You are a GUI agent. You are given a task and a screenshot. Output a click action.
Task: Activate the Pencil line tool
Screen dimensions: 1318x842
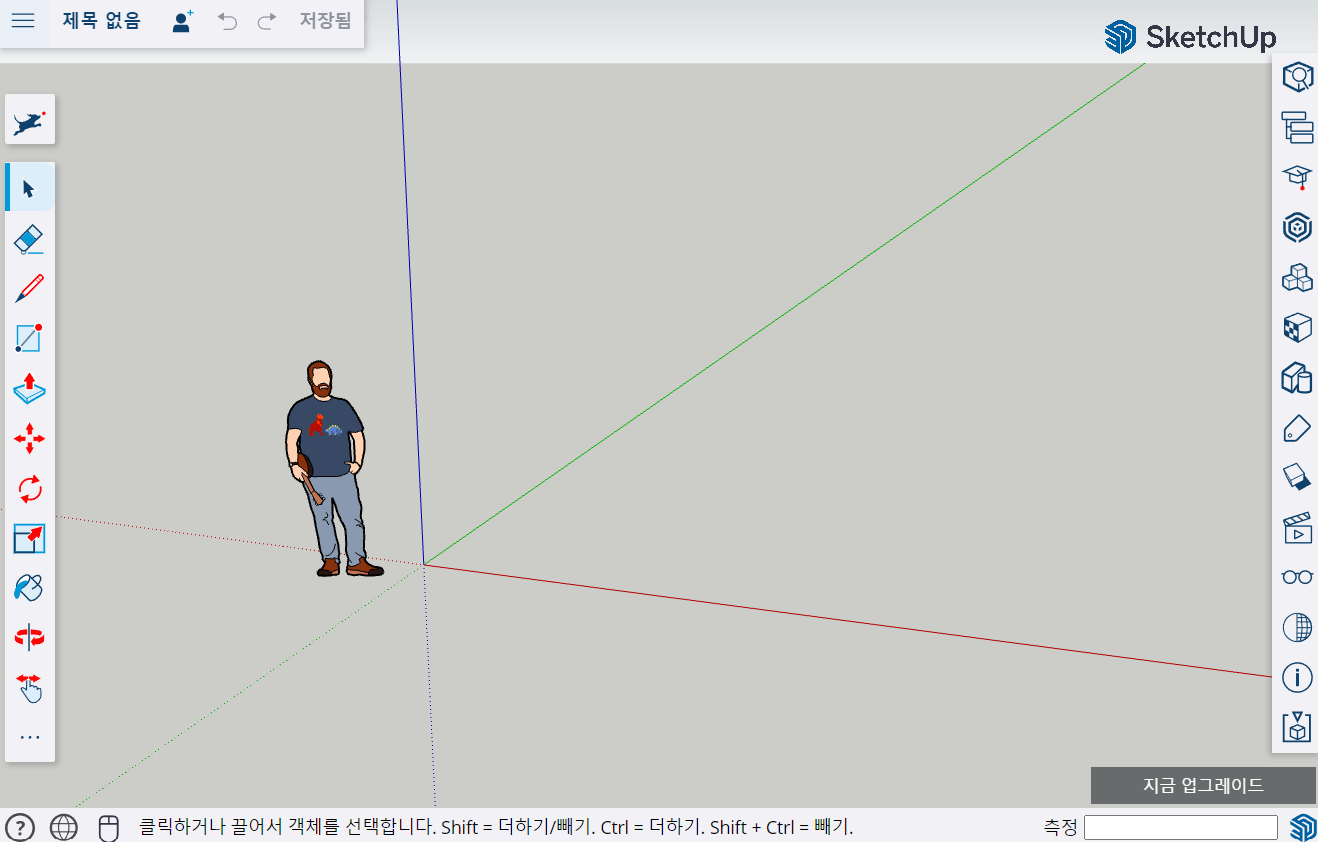29,288
